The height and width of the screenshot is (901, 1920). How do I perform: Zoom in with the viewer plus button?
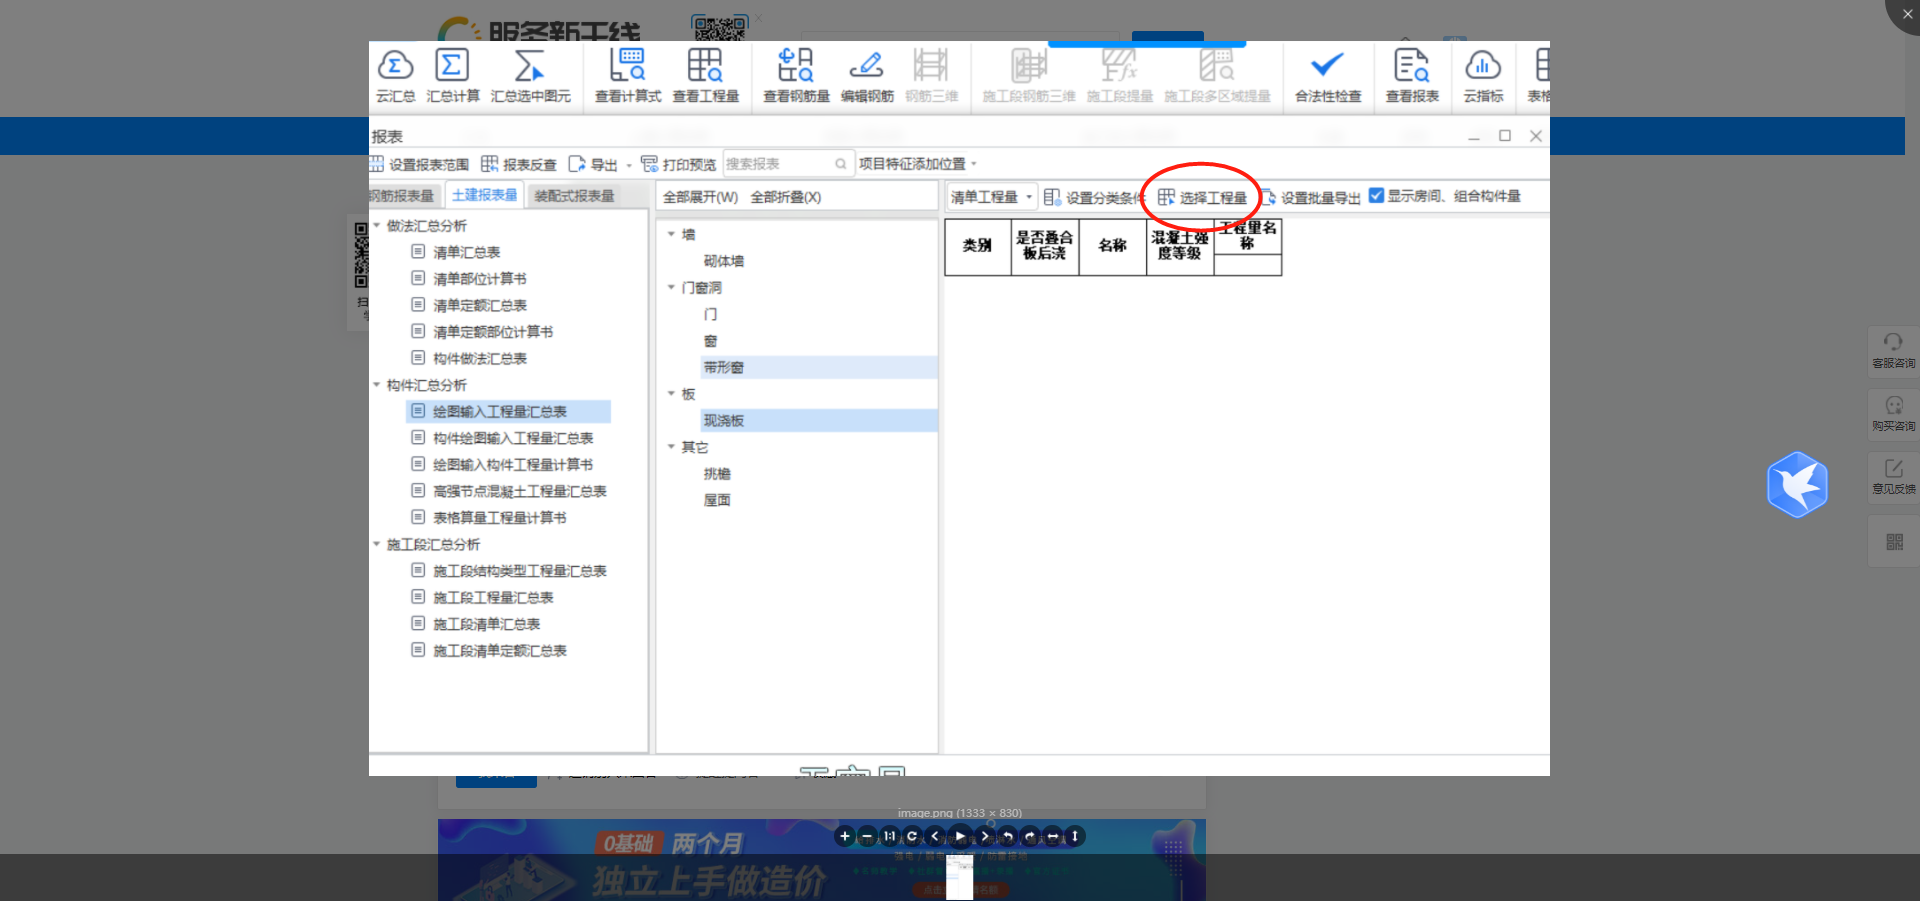pos(845,836)
